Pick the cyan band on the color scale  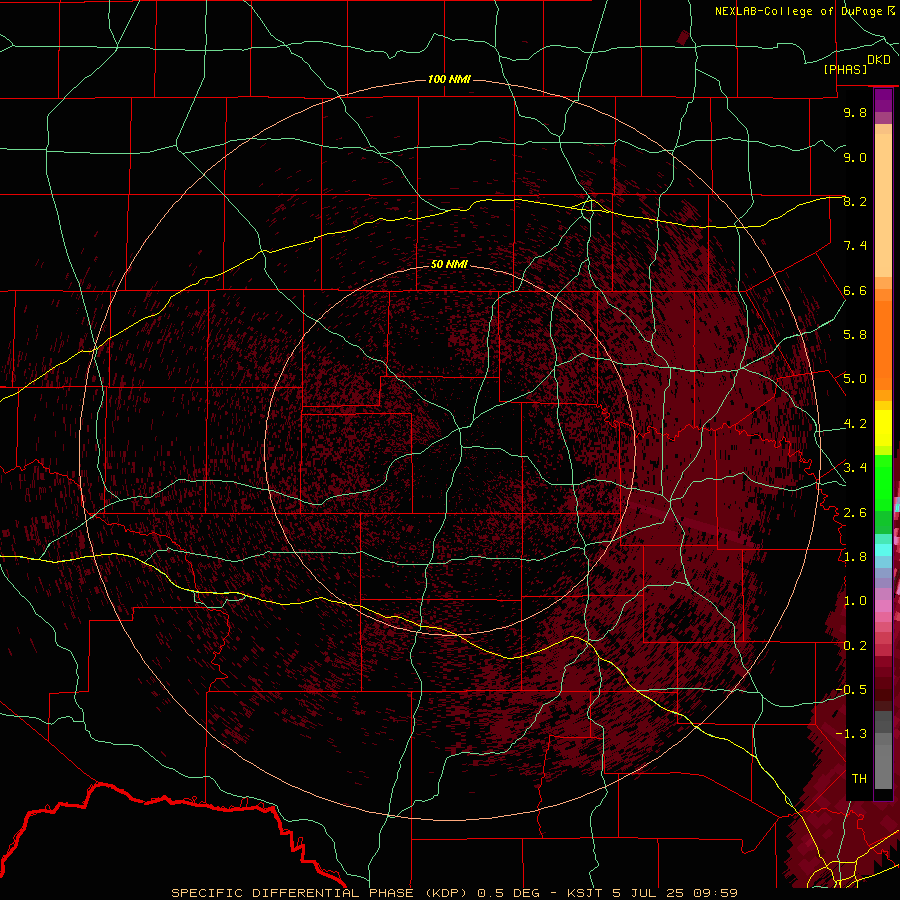pos(883,550)
